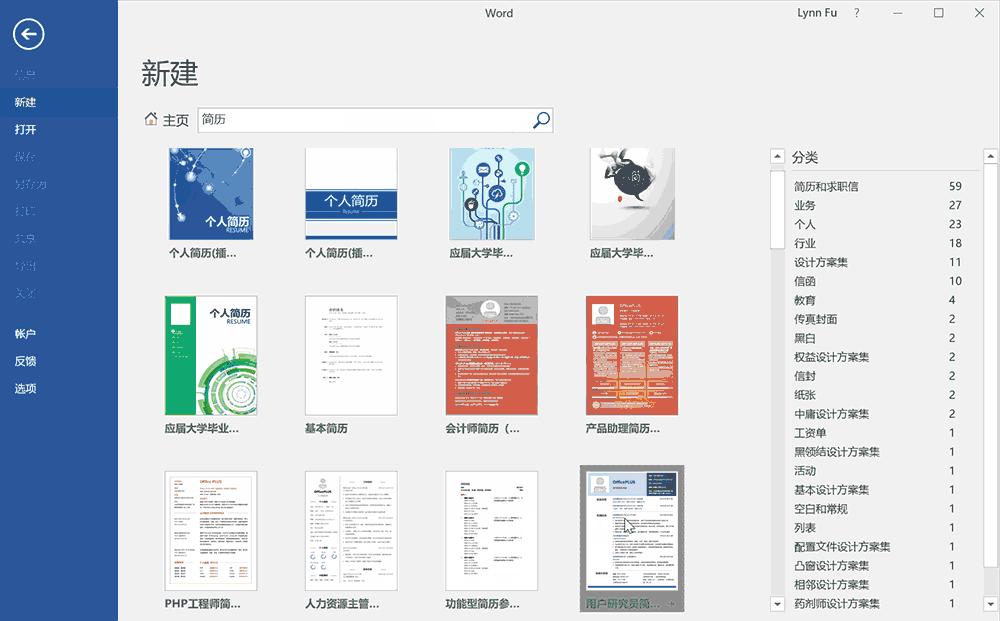The image size is (1000, 621).
Task: Open 反馈 from the sidebar
Action: (24, 359)
